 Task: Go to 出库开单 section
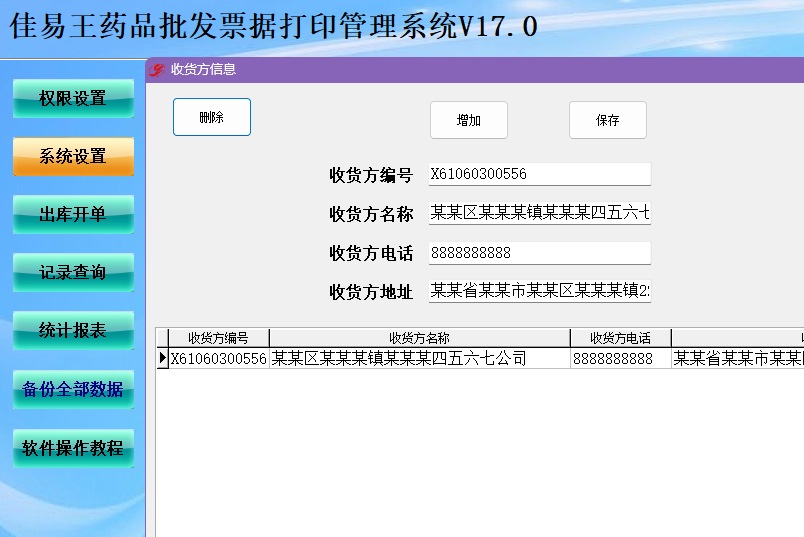click(x=73, y=214)
